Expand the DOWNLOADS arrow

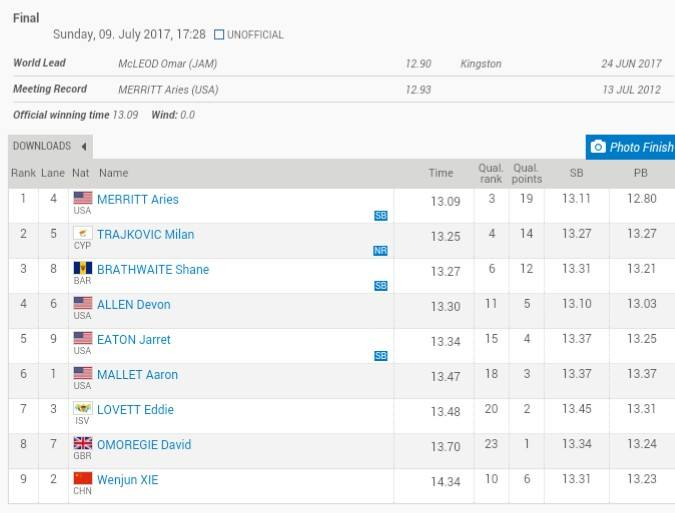[84, 146]
